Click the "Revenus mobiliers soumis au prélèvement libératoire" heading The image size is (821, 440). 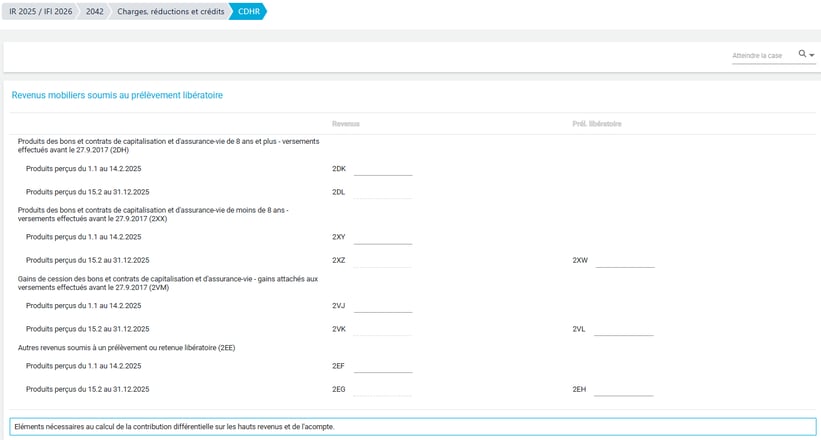click(x=117, y=96)
